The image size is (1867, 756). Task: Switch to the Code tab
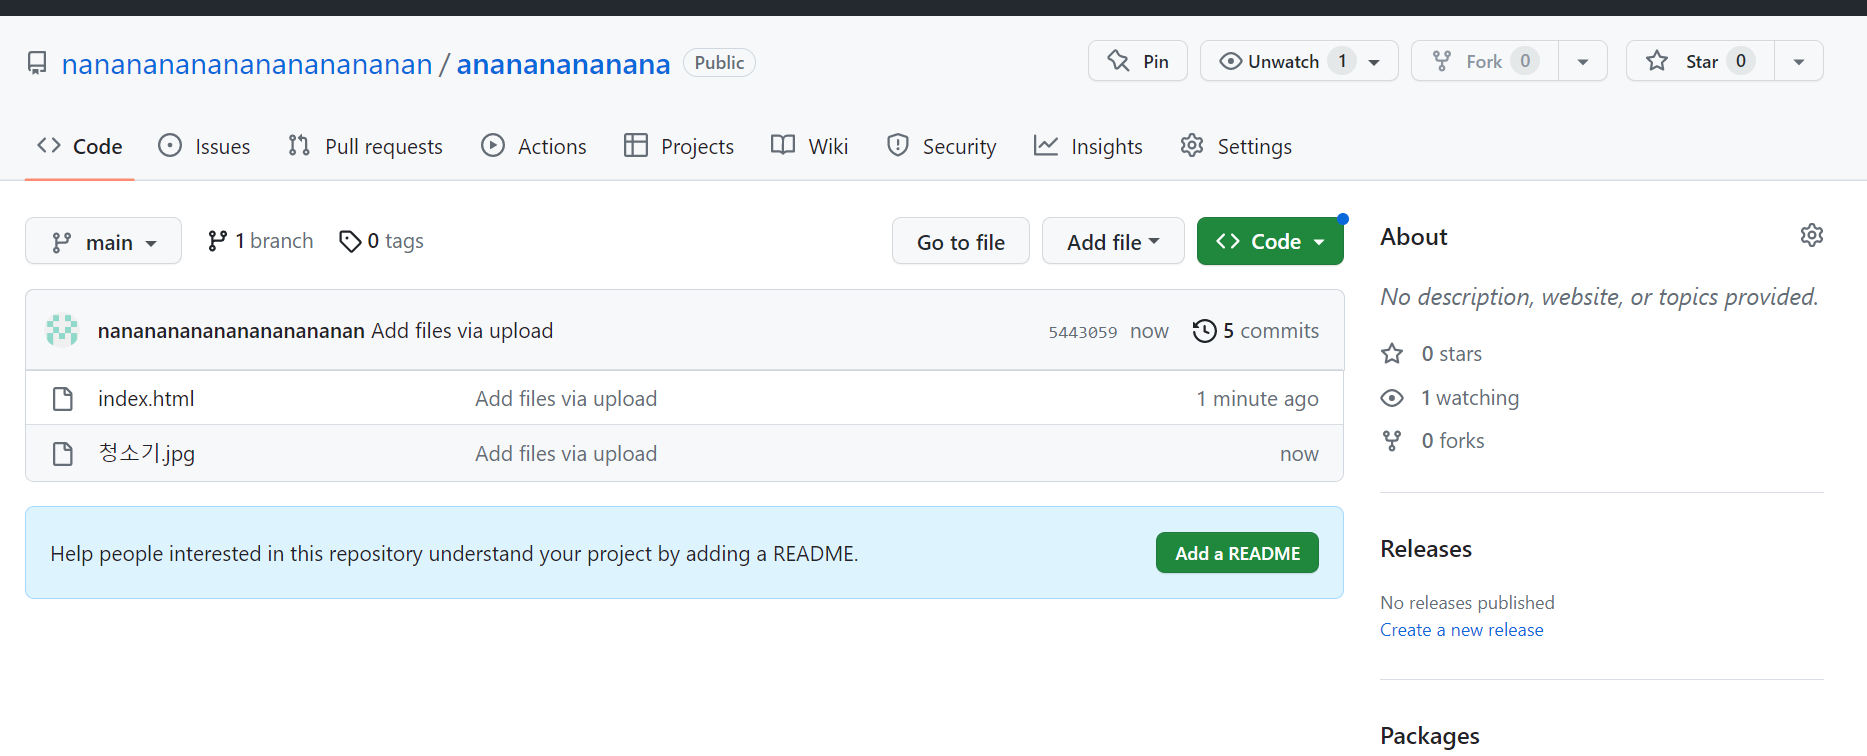coord(80,146)
